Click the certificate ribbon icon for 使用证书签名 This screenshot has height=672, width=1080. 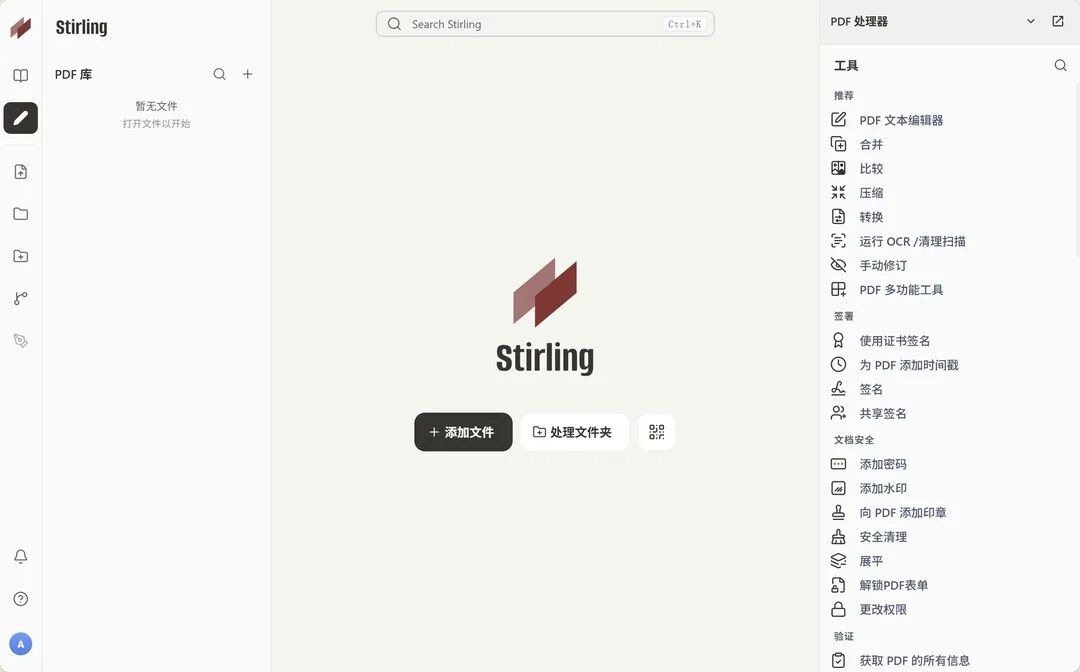click(x=838, y=340)
